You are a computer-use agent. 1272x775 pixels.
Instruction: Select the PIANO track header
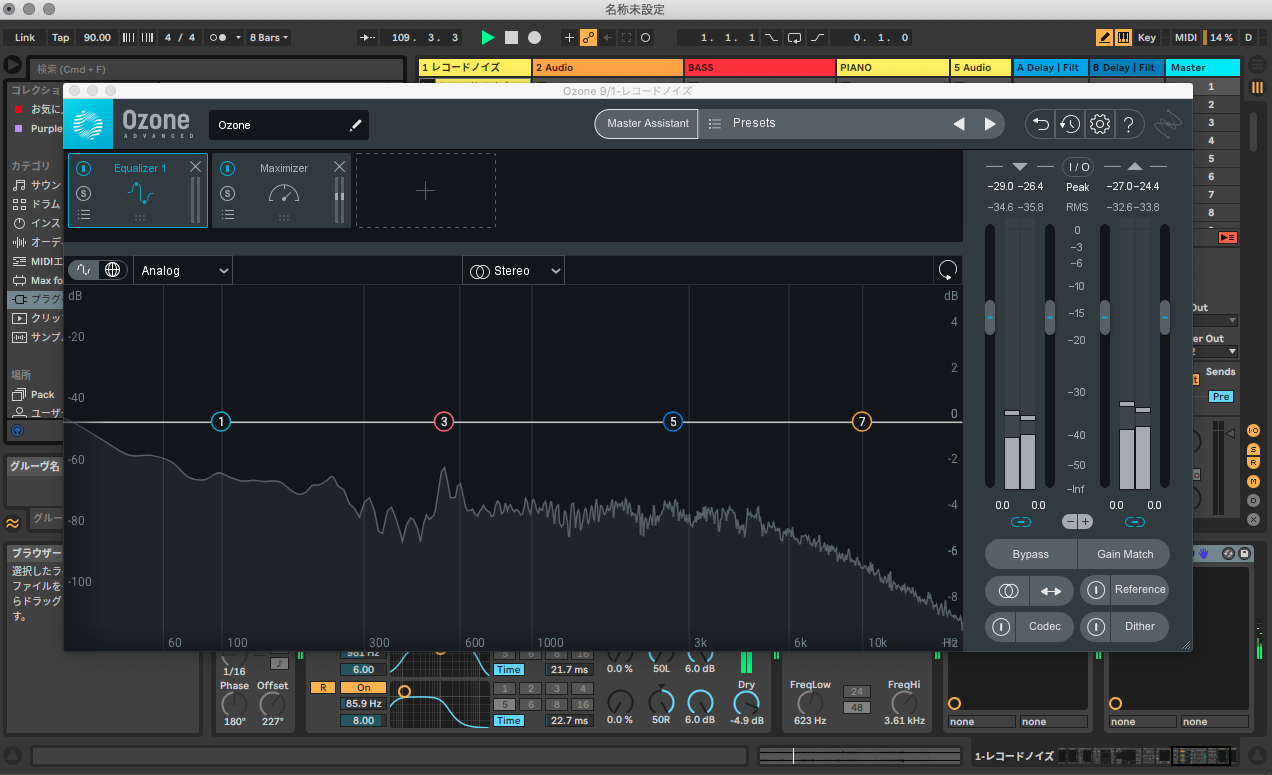[x=893, y=68]
